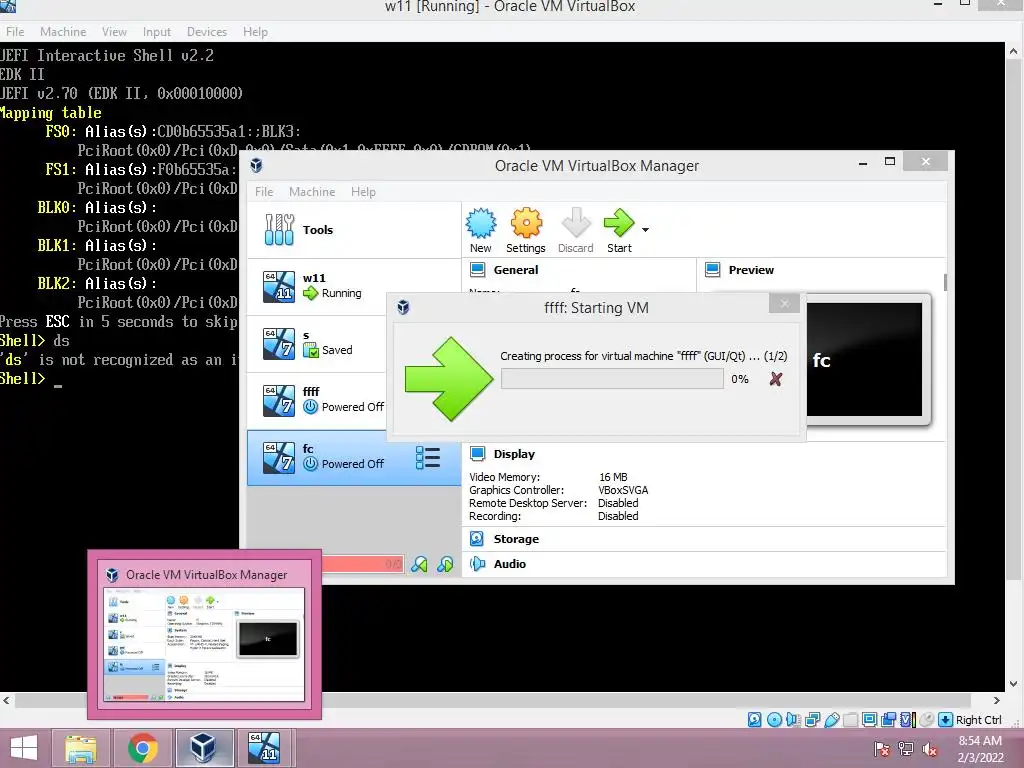Click scroll right arrow of VM window
The width and height of the screenshot is (1024, 768).
point(997,700)
